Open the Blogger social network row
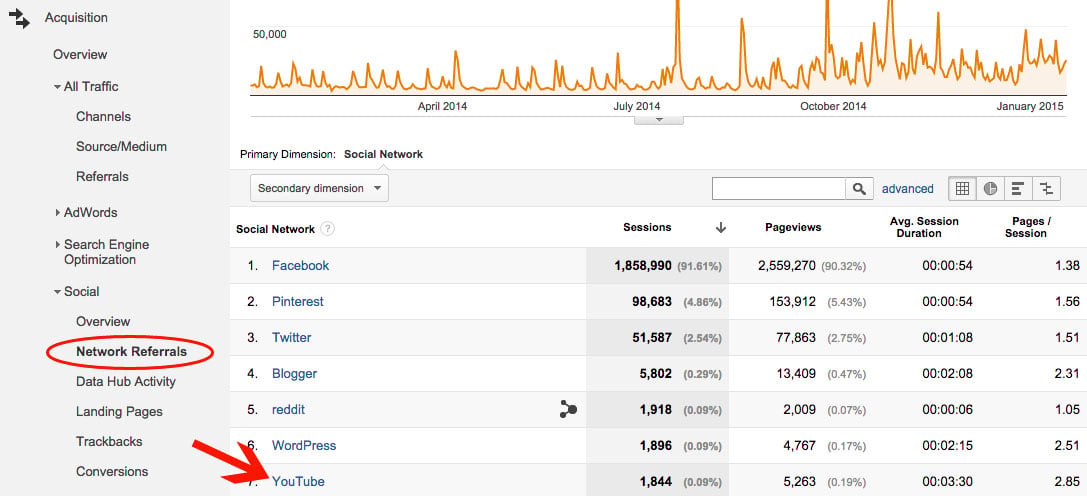Viewport: 1087px width, 496px height. 294,374
